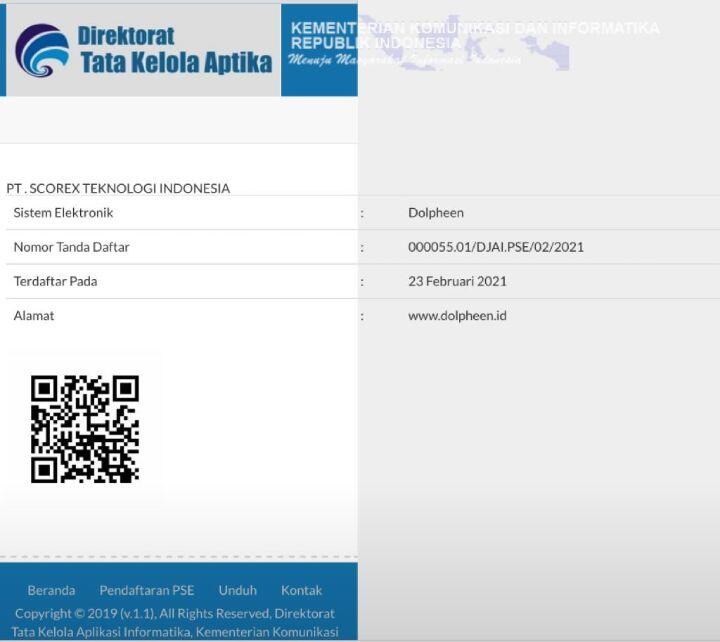The width and height of the screenshot is (720, 642).
Task: Click the www.dolpheen.id address
Action: pyautogui.click(x=457, y=315)
